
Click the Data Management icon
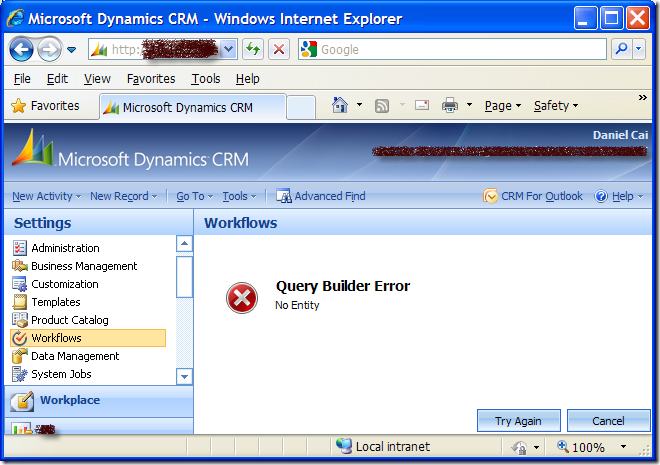[x=19, y=356]
